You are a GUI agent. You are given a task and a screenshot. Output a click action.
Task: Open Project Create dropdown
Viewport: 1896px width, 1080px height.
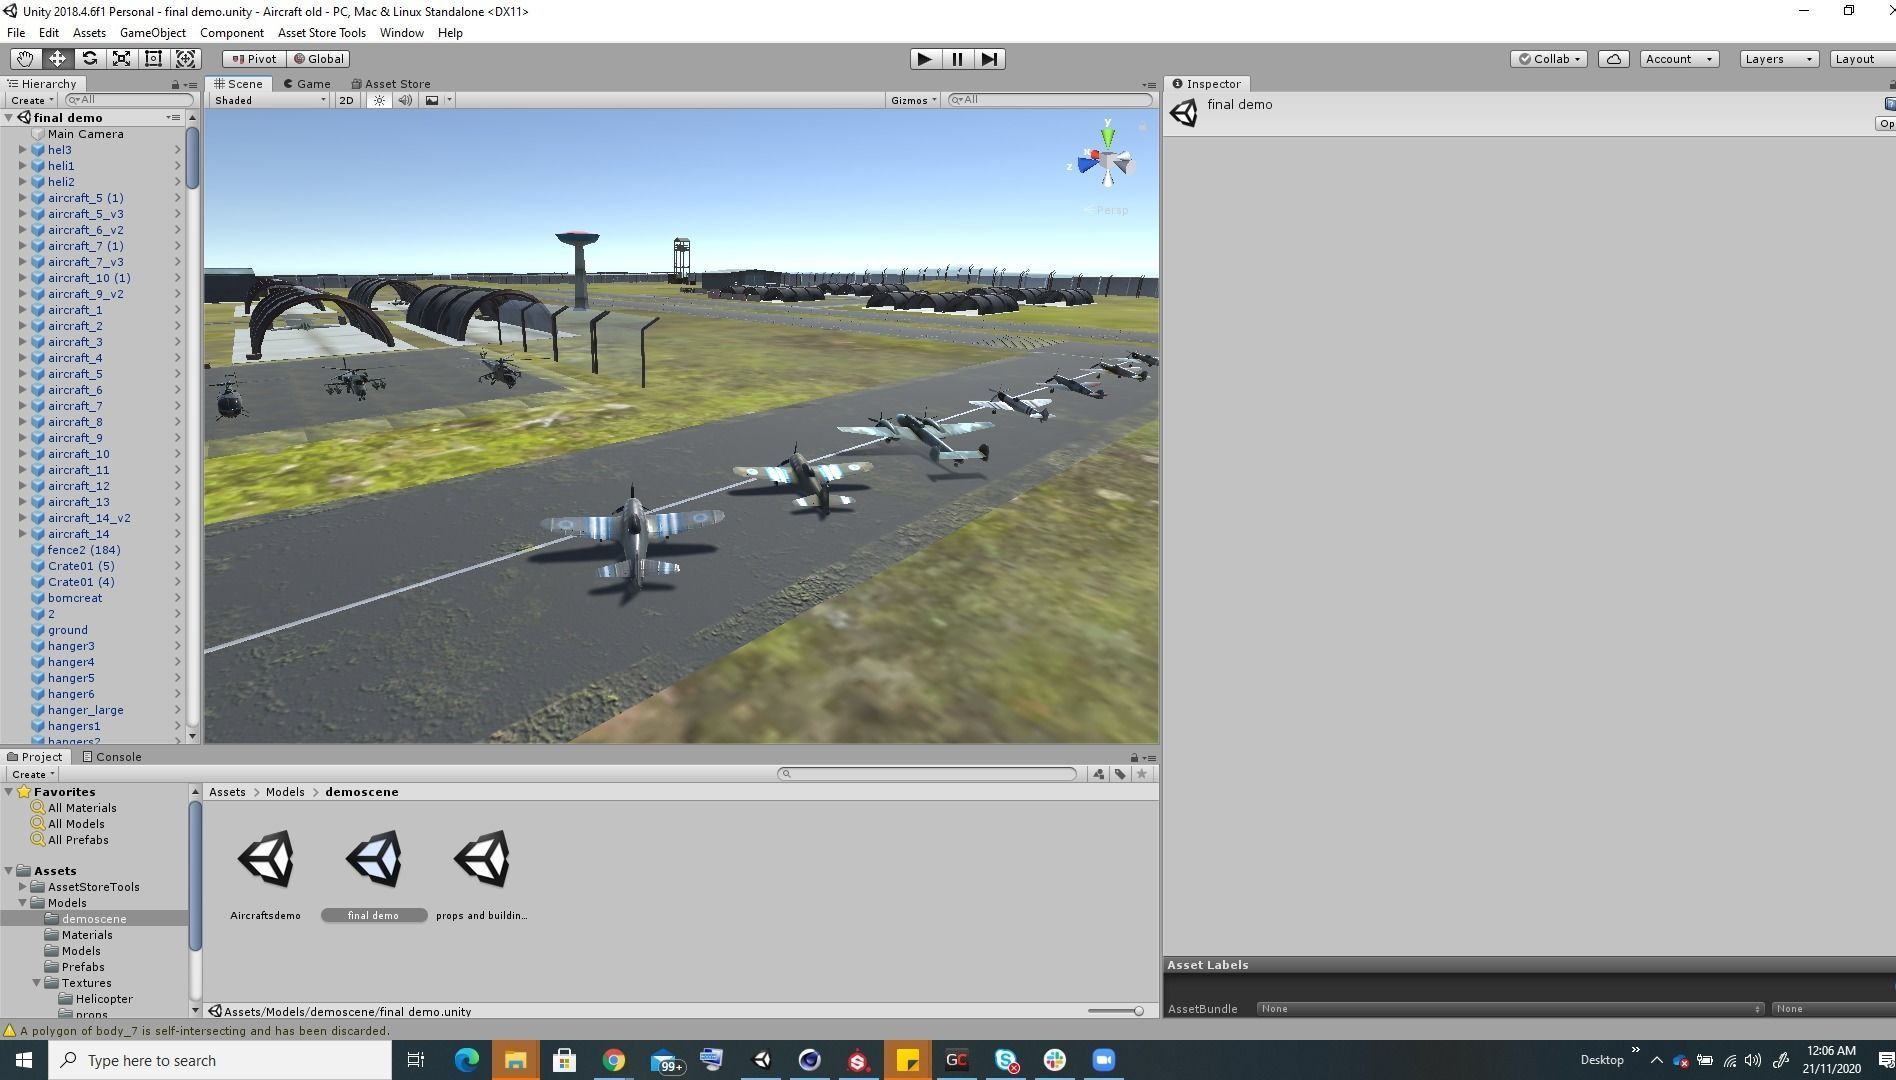pyautogui.click(x=32, y=774)
